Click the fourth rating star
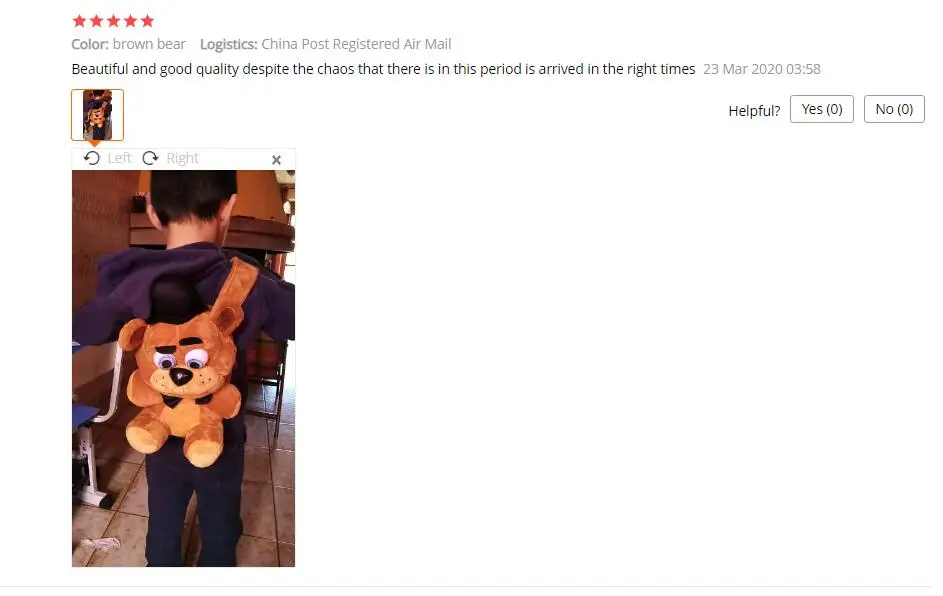Screen dimensions: 943x596 131,21
